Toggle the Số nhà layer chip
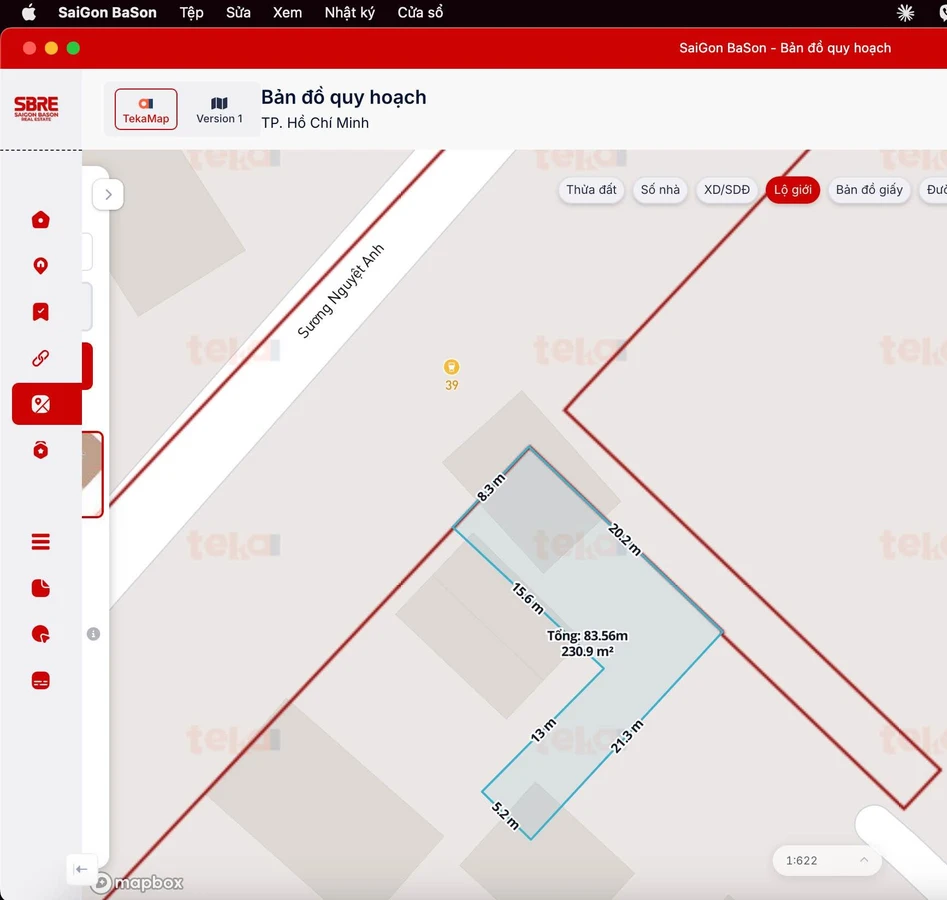947x900 pixels. click(x=660, y=190)
